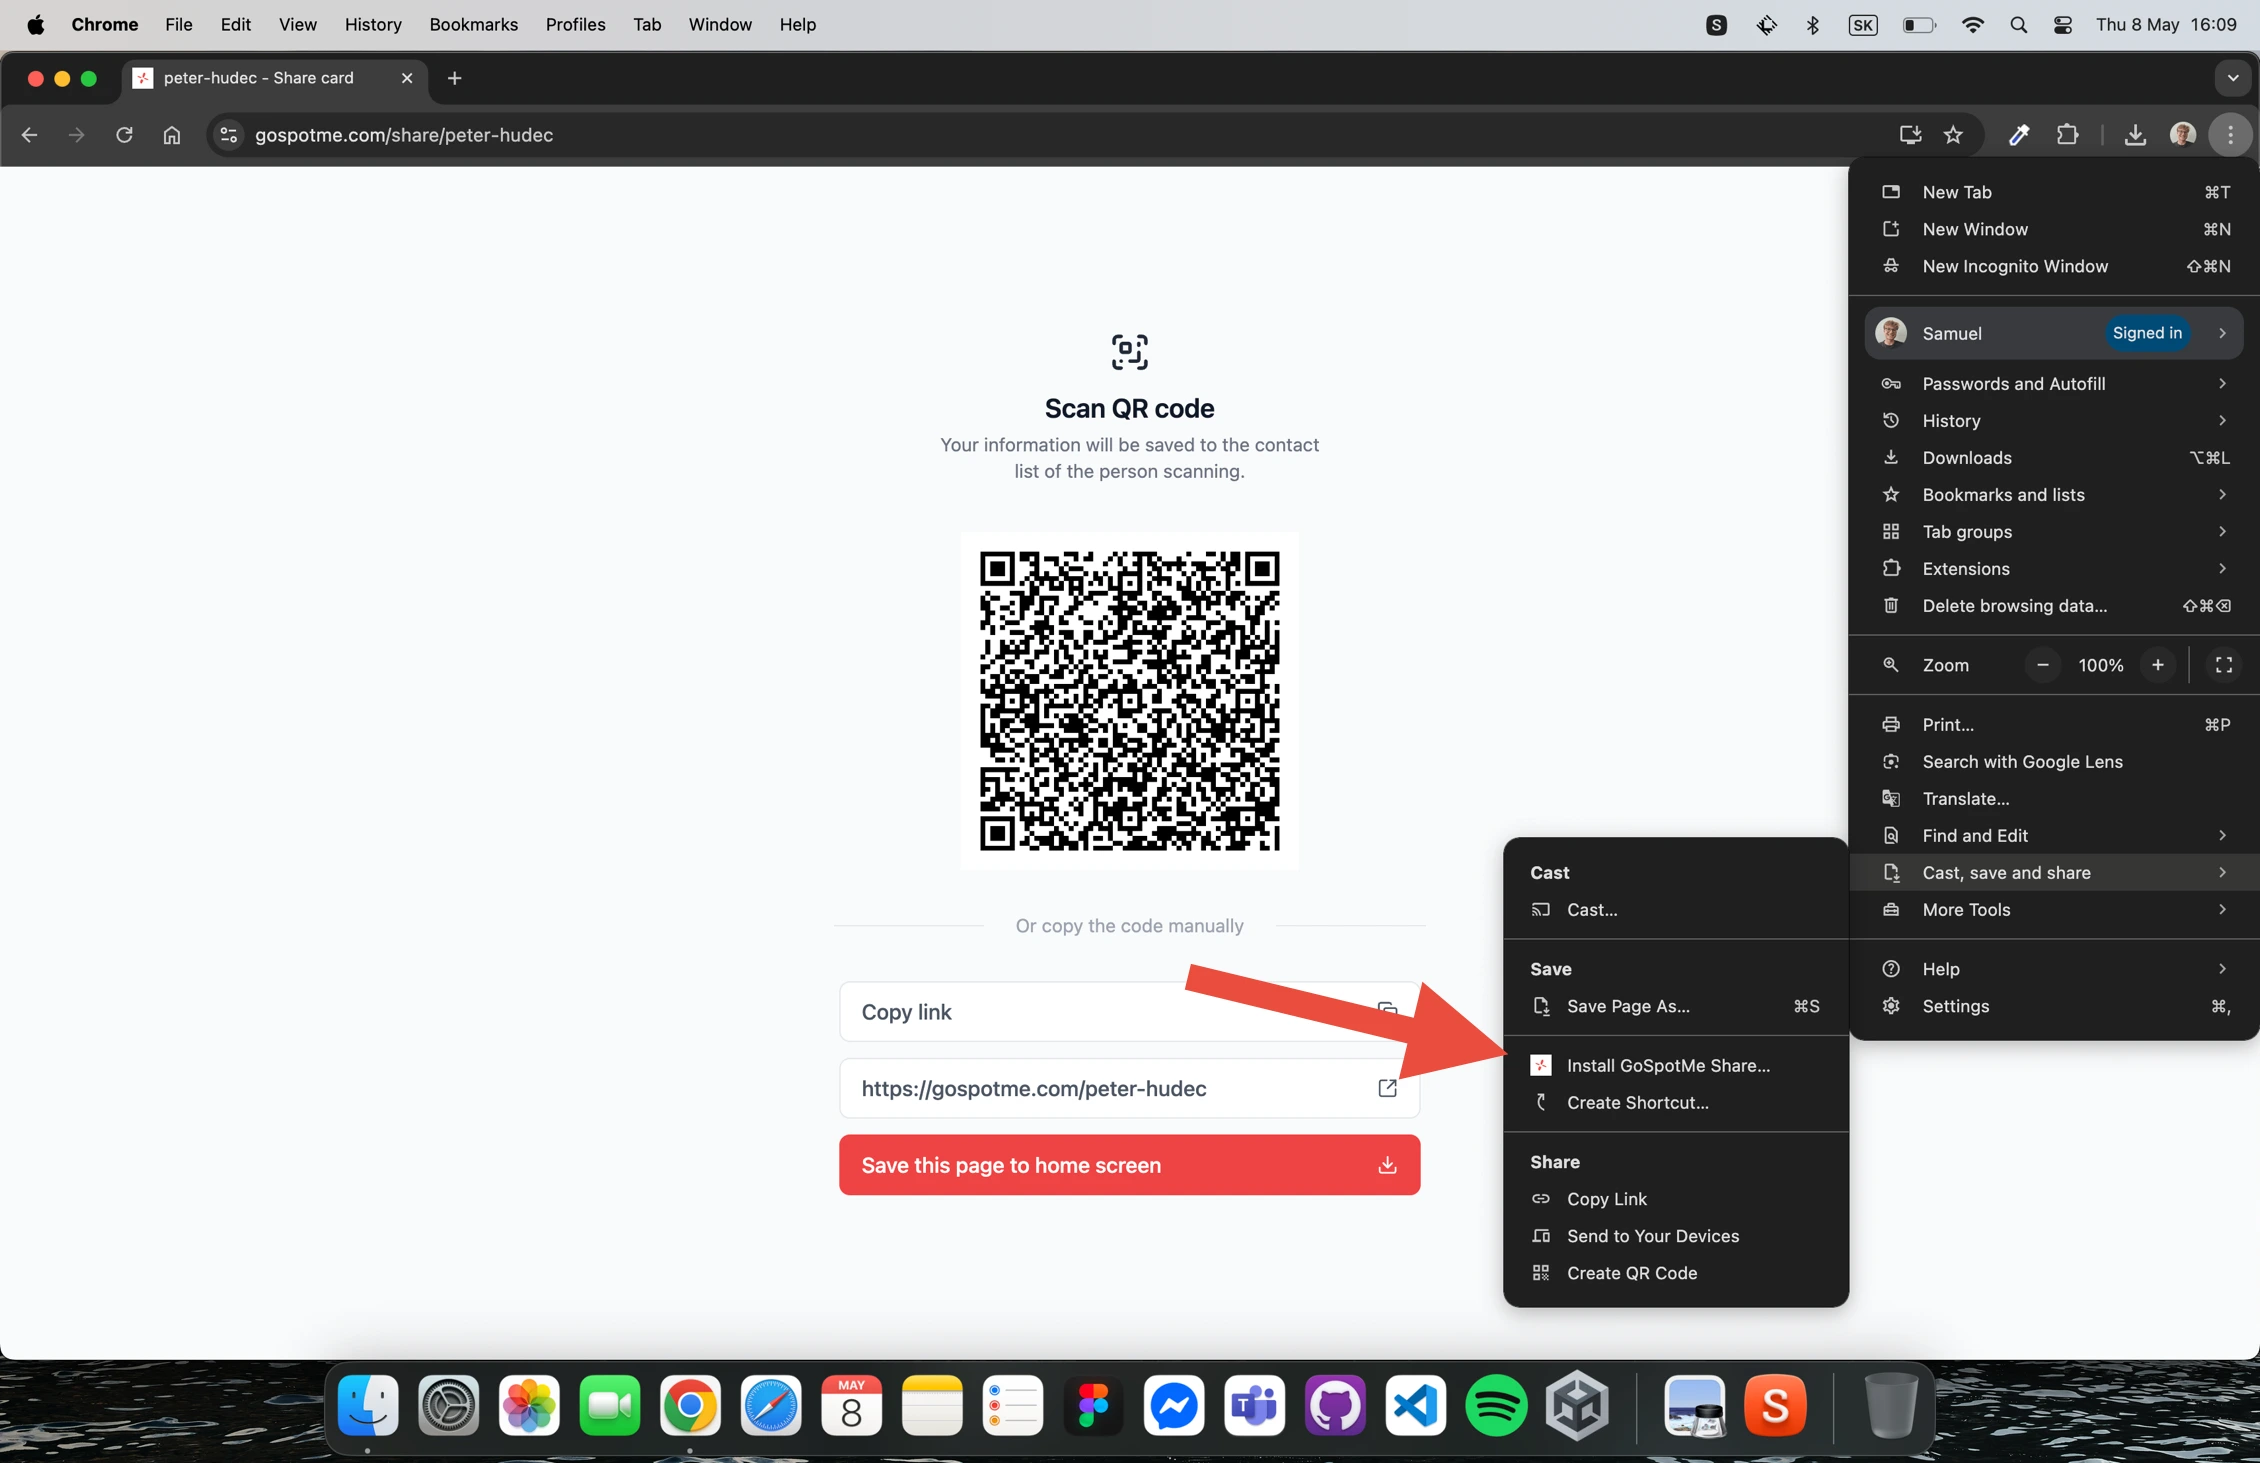Open Finder from the dock
The height and width of the screenshot is (1463, 2260).
(x=368, y=1405)
